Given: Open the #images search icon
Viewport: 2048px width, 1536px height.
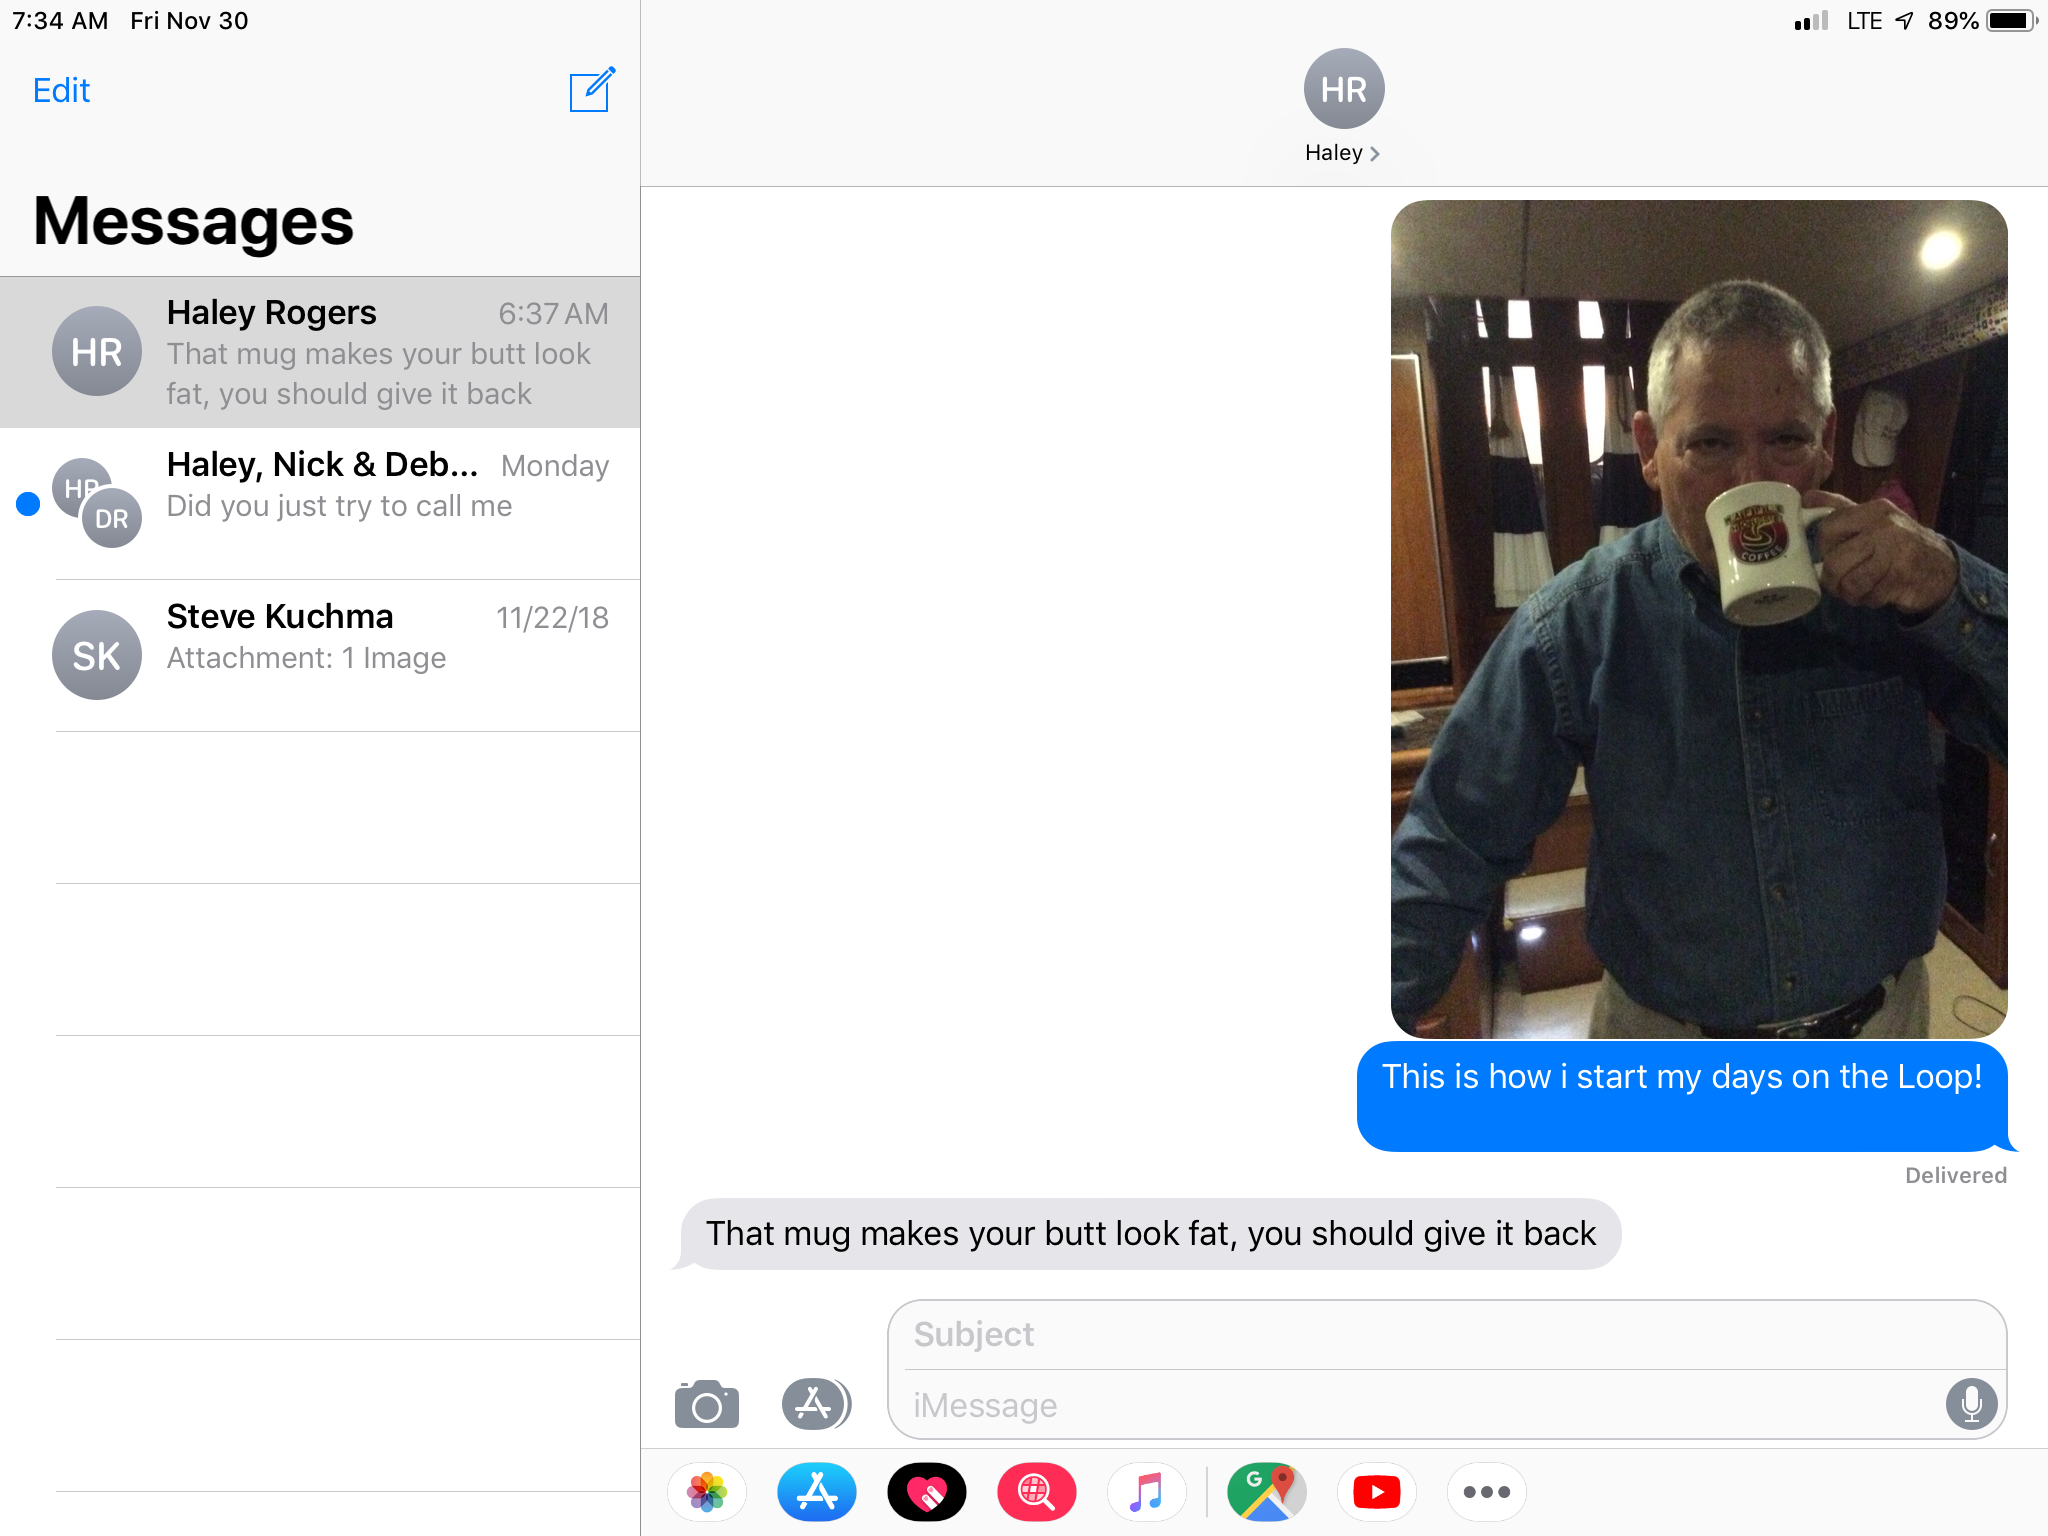Looking at the screenshot, I should (x=1037, y=1492).
